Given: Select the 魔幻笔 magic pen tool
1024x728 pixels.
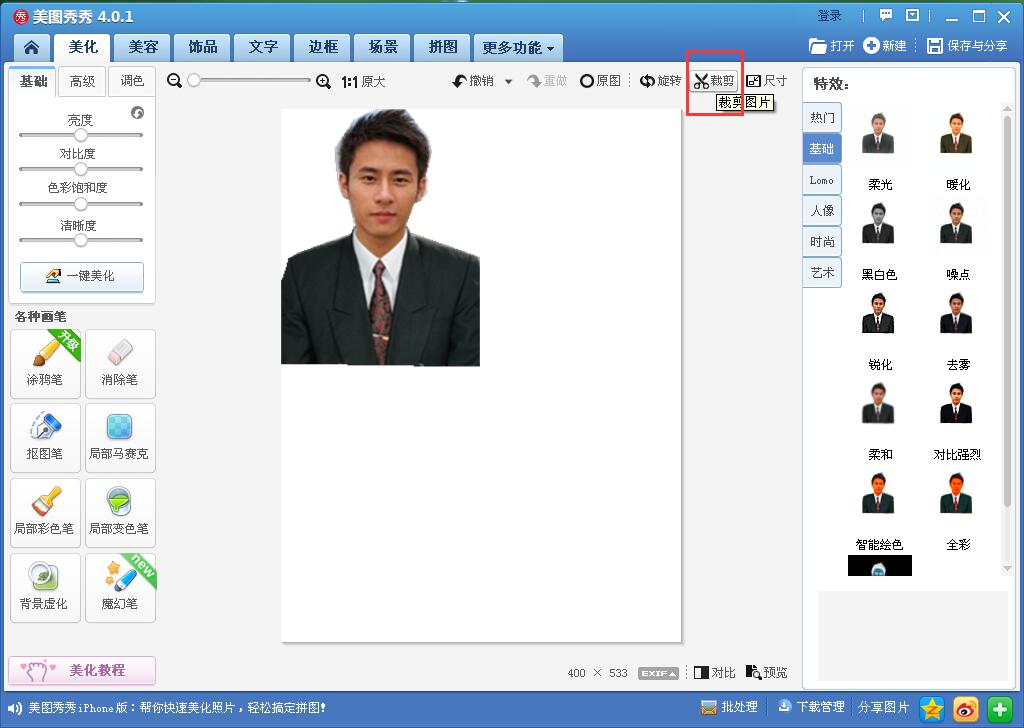Looking at the screenshot, I should [120, 587].
